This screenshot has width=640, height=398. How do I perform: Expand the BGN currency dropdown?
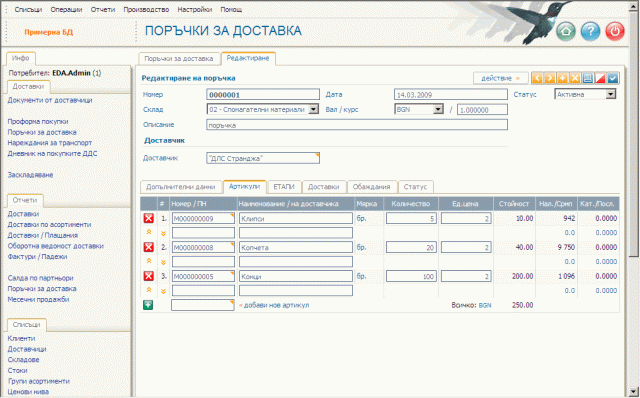[438, 109]
